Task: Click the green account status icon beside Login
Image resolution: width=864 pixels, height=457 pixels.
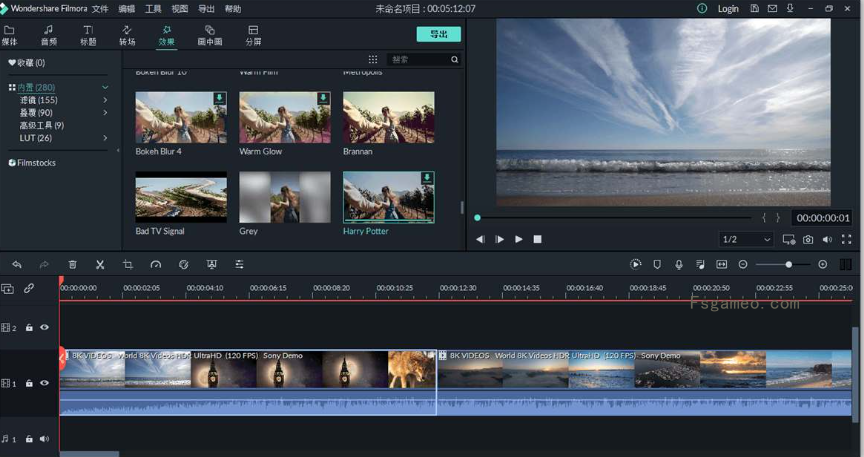Action: click(702, 8)
